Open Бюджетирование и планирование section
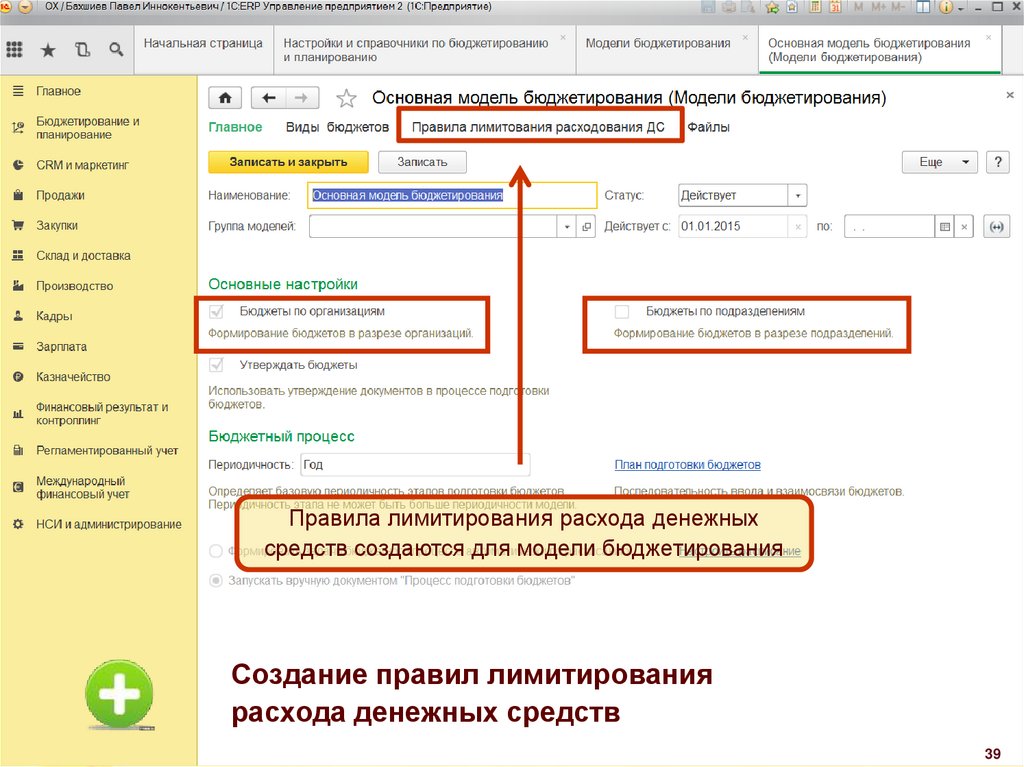The width and height of the screenshot is (1024, 767). coord(88,128)
